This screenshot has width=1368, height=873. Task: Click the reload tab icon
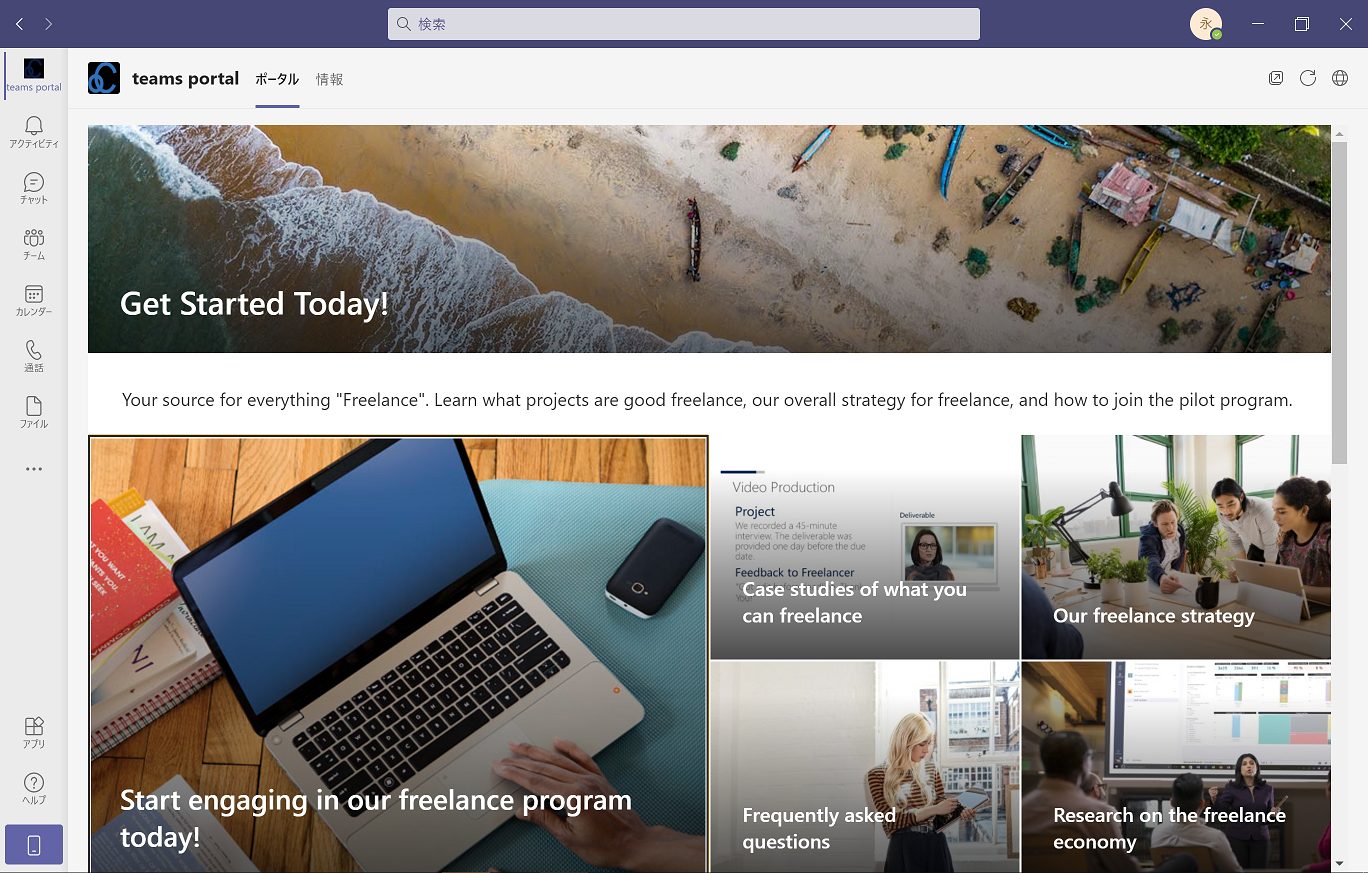click(1308, 78)
